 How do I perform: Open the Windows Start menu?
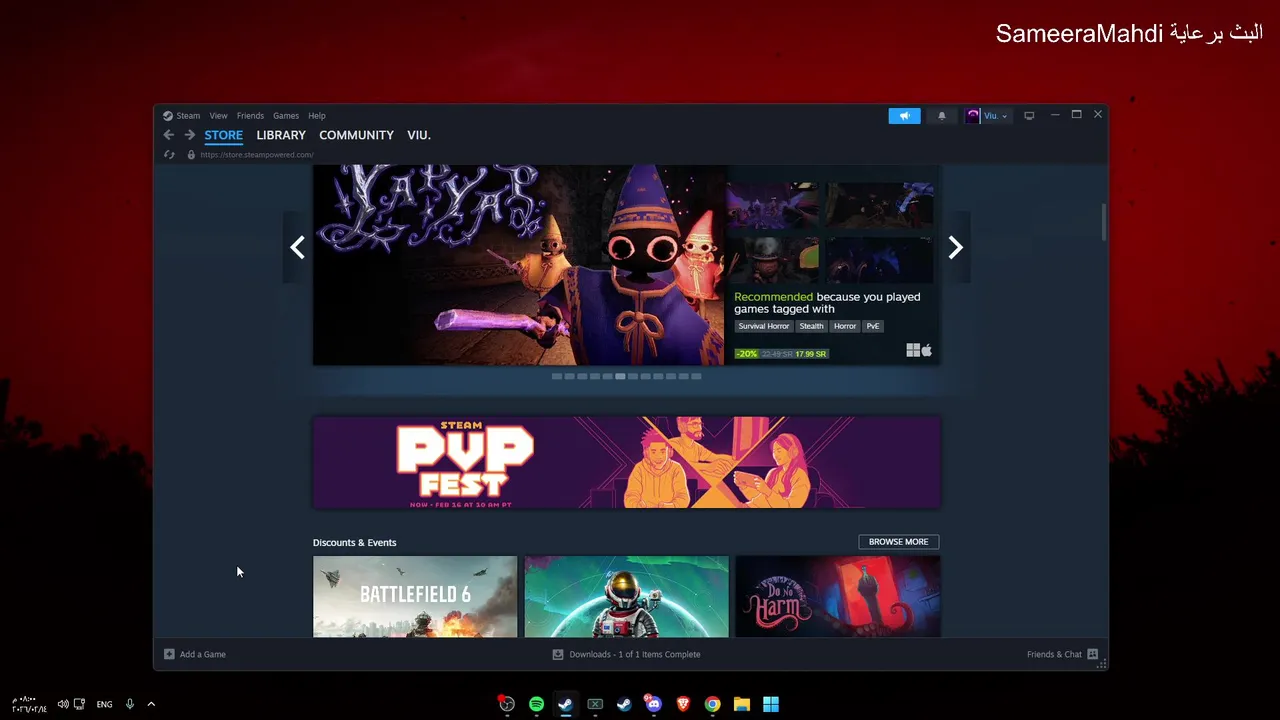771,704
